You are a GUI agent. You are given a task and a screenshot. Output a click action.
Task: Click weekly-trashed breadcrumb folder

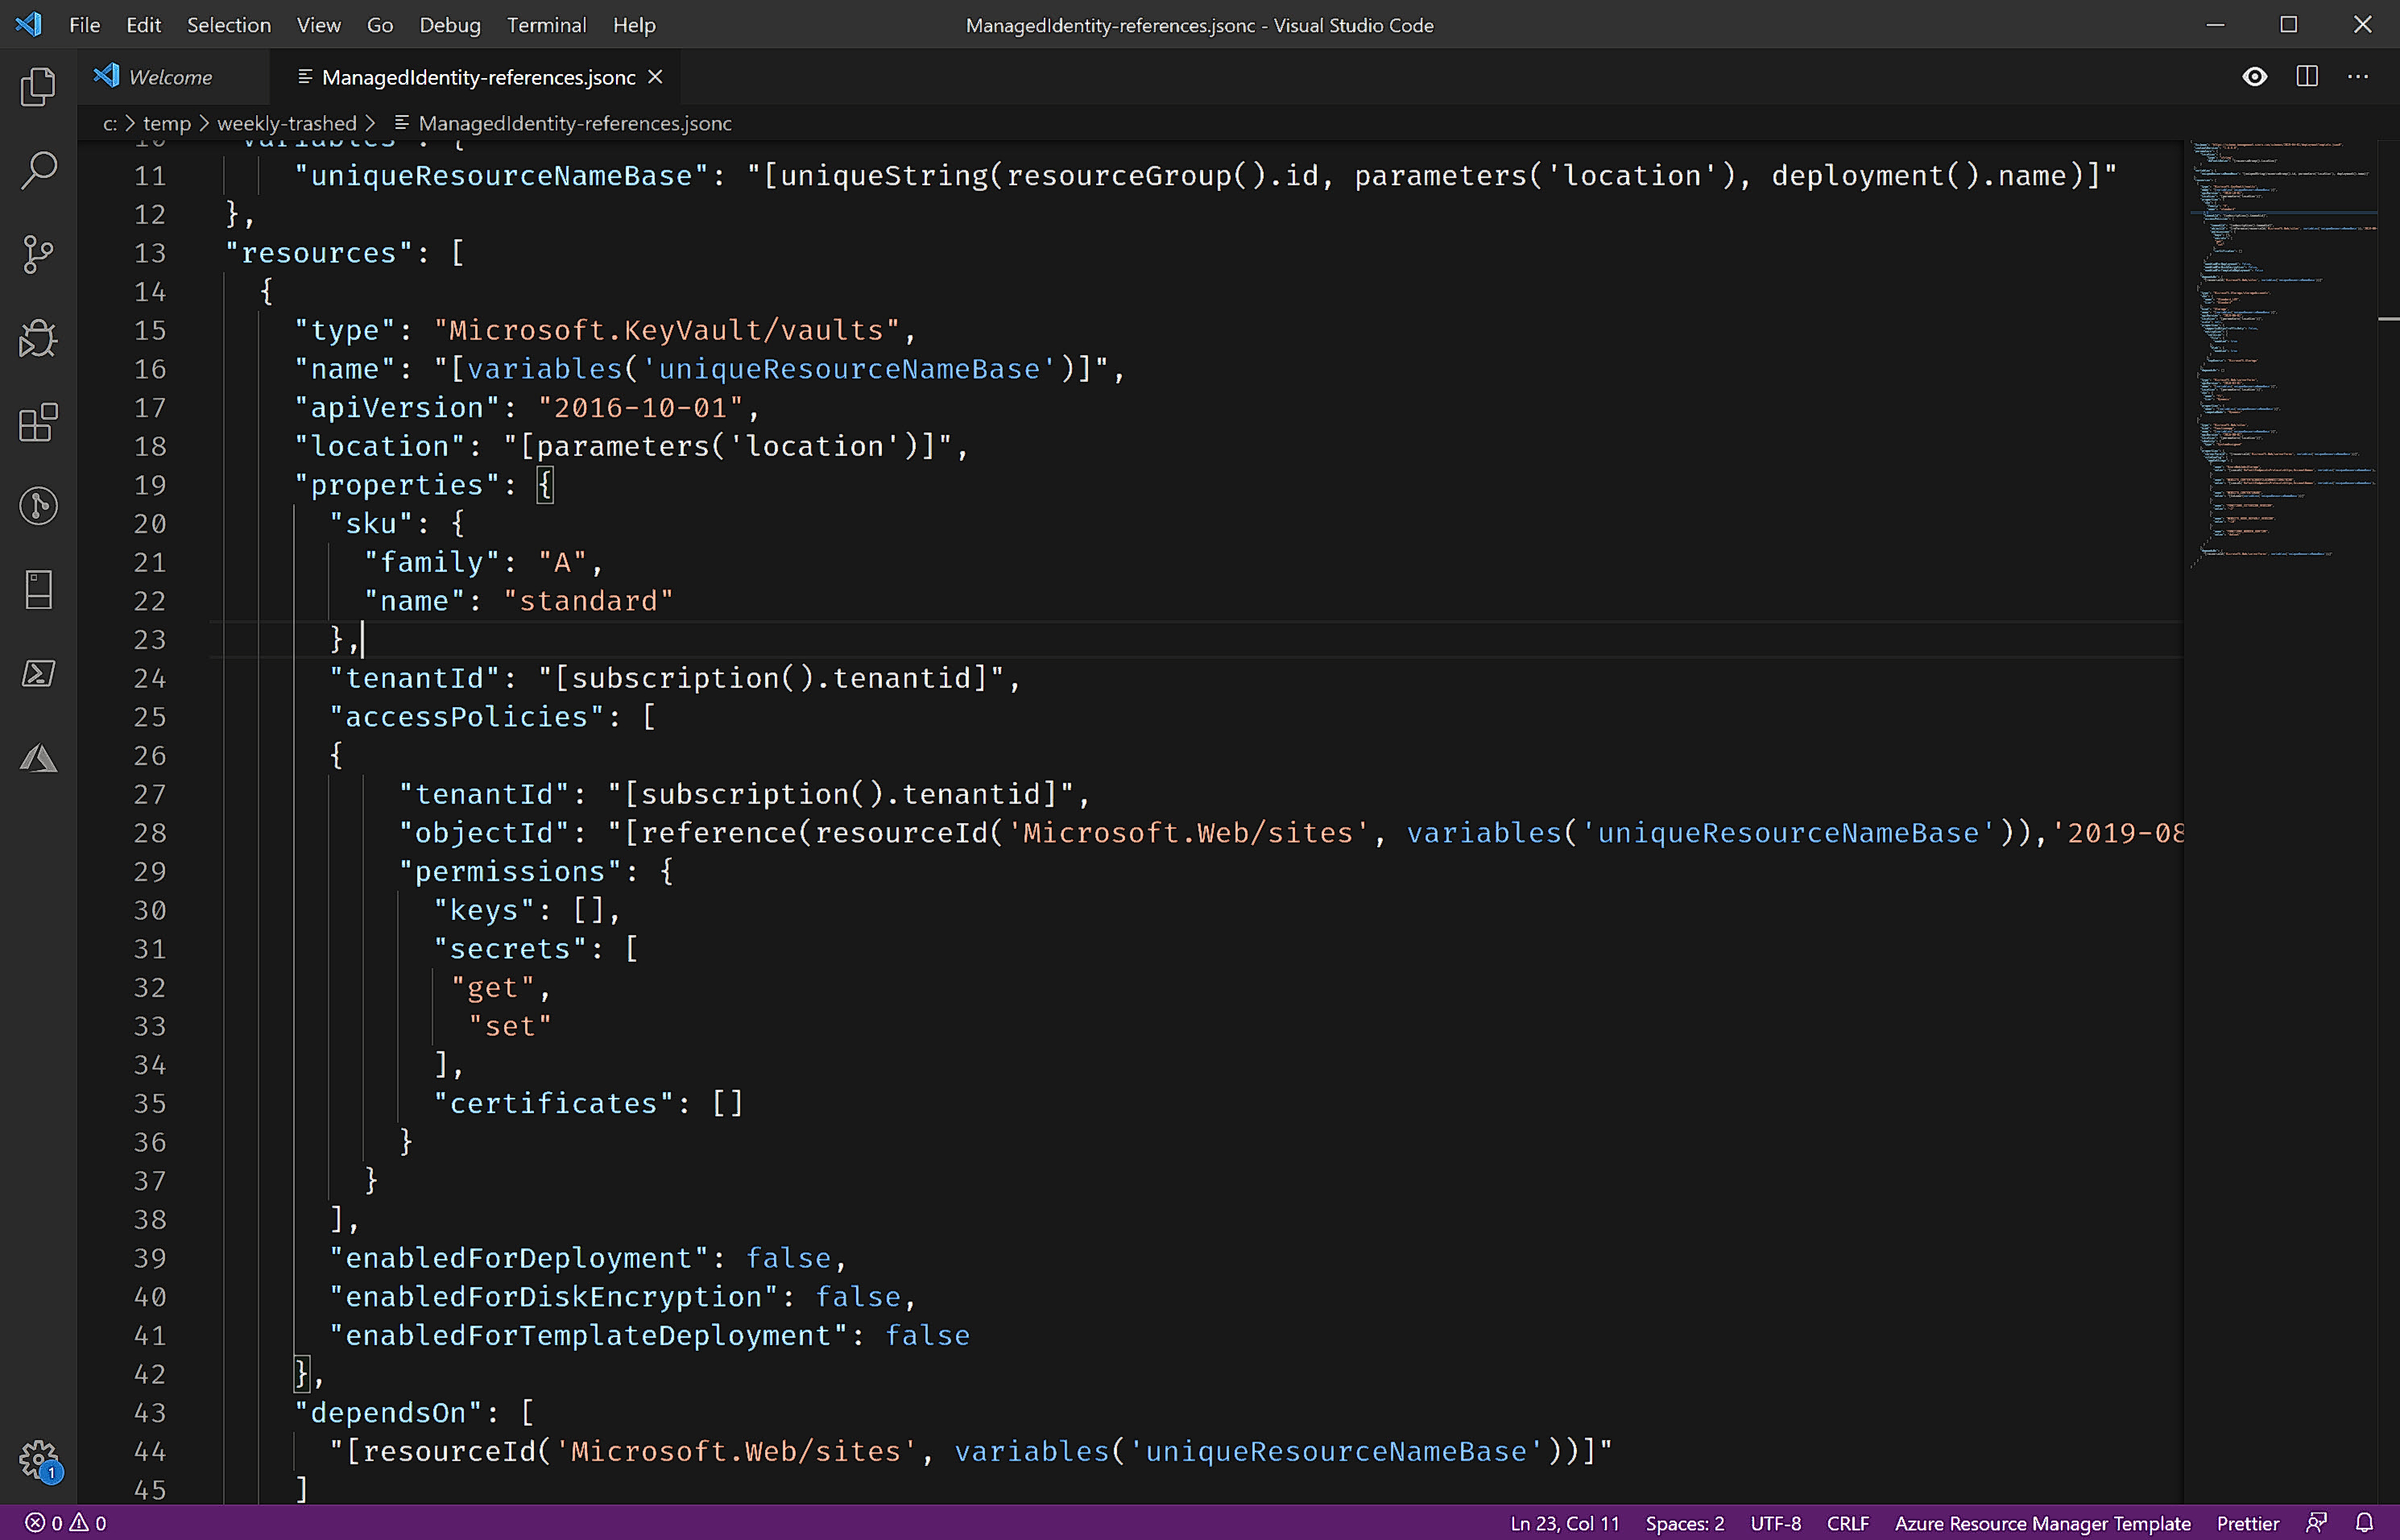point(286,123)
